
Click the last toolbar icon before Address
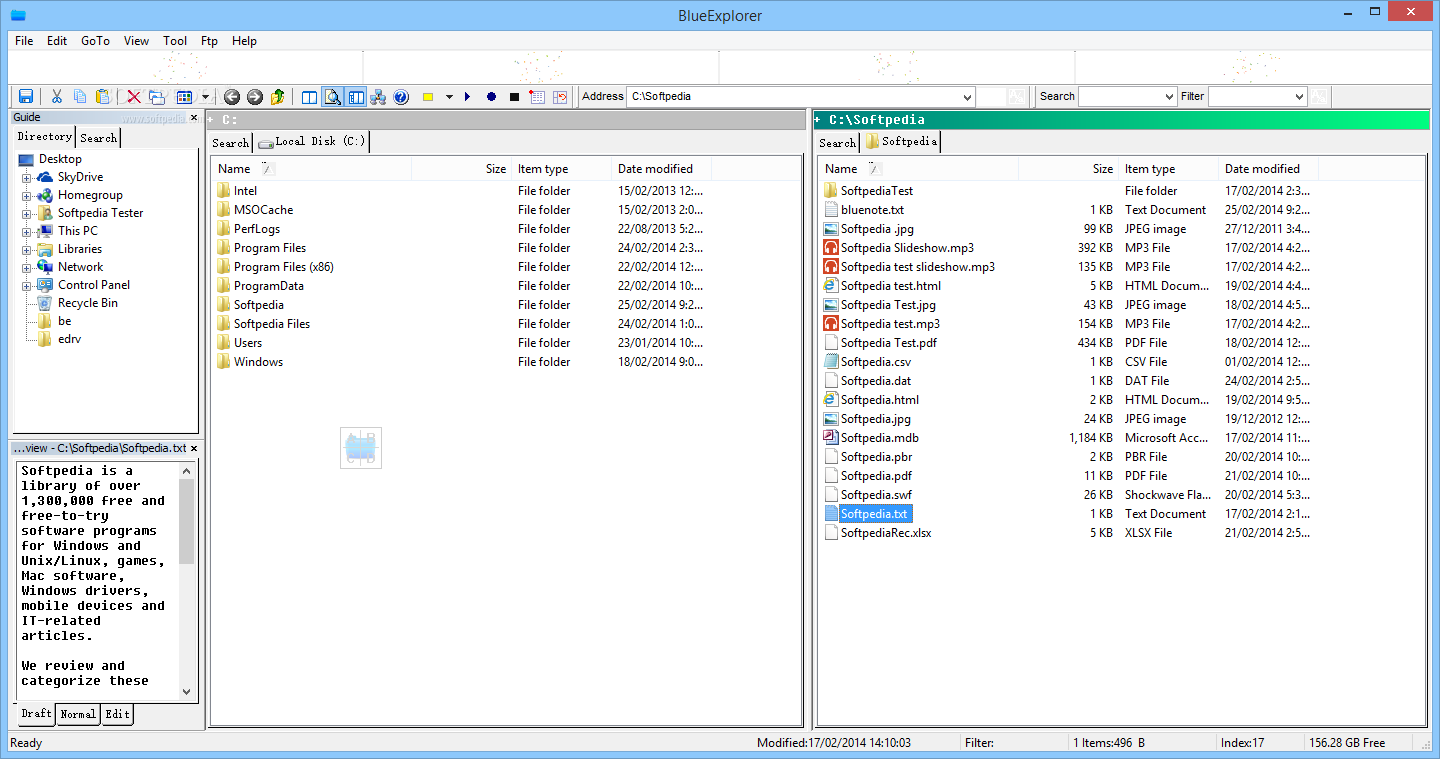pyautogui.click(x=560, y=97)
